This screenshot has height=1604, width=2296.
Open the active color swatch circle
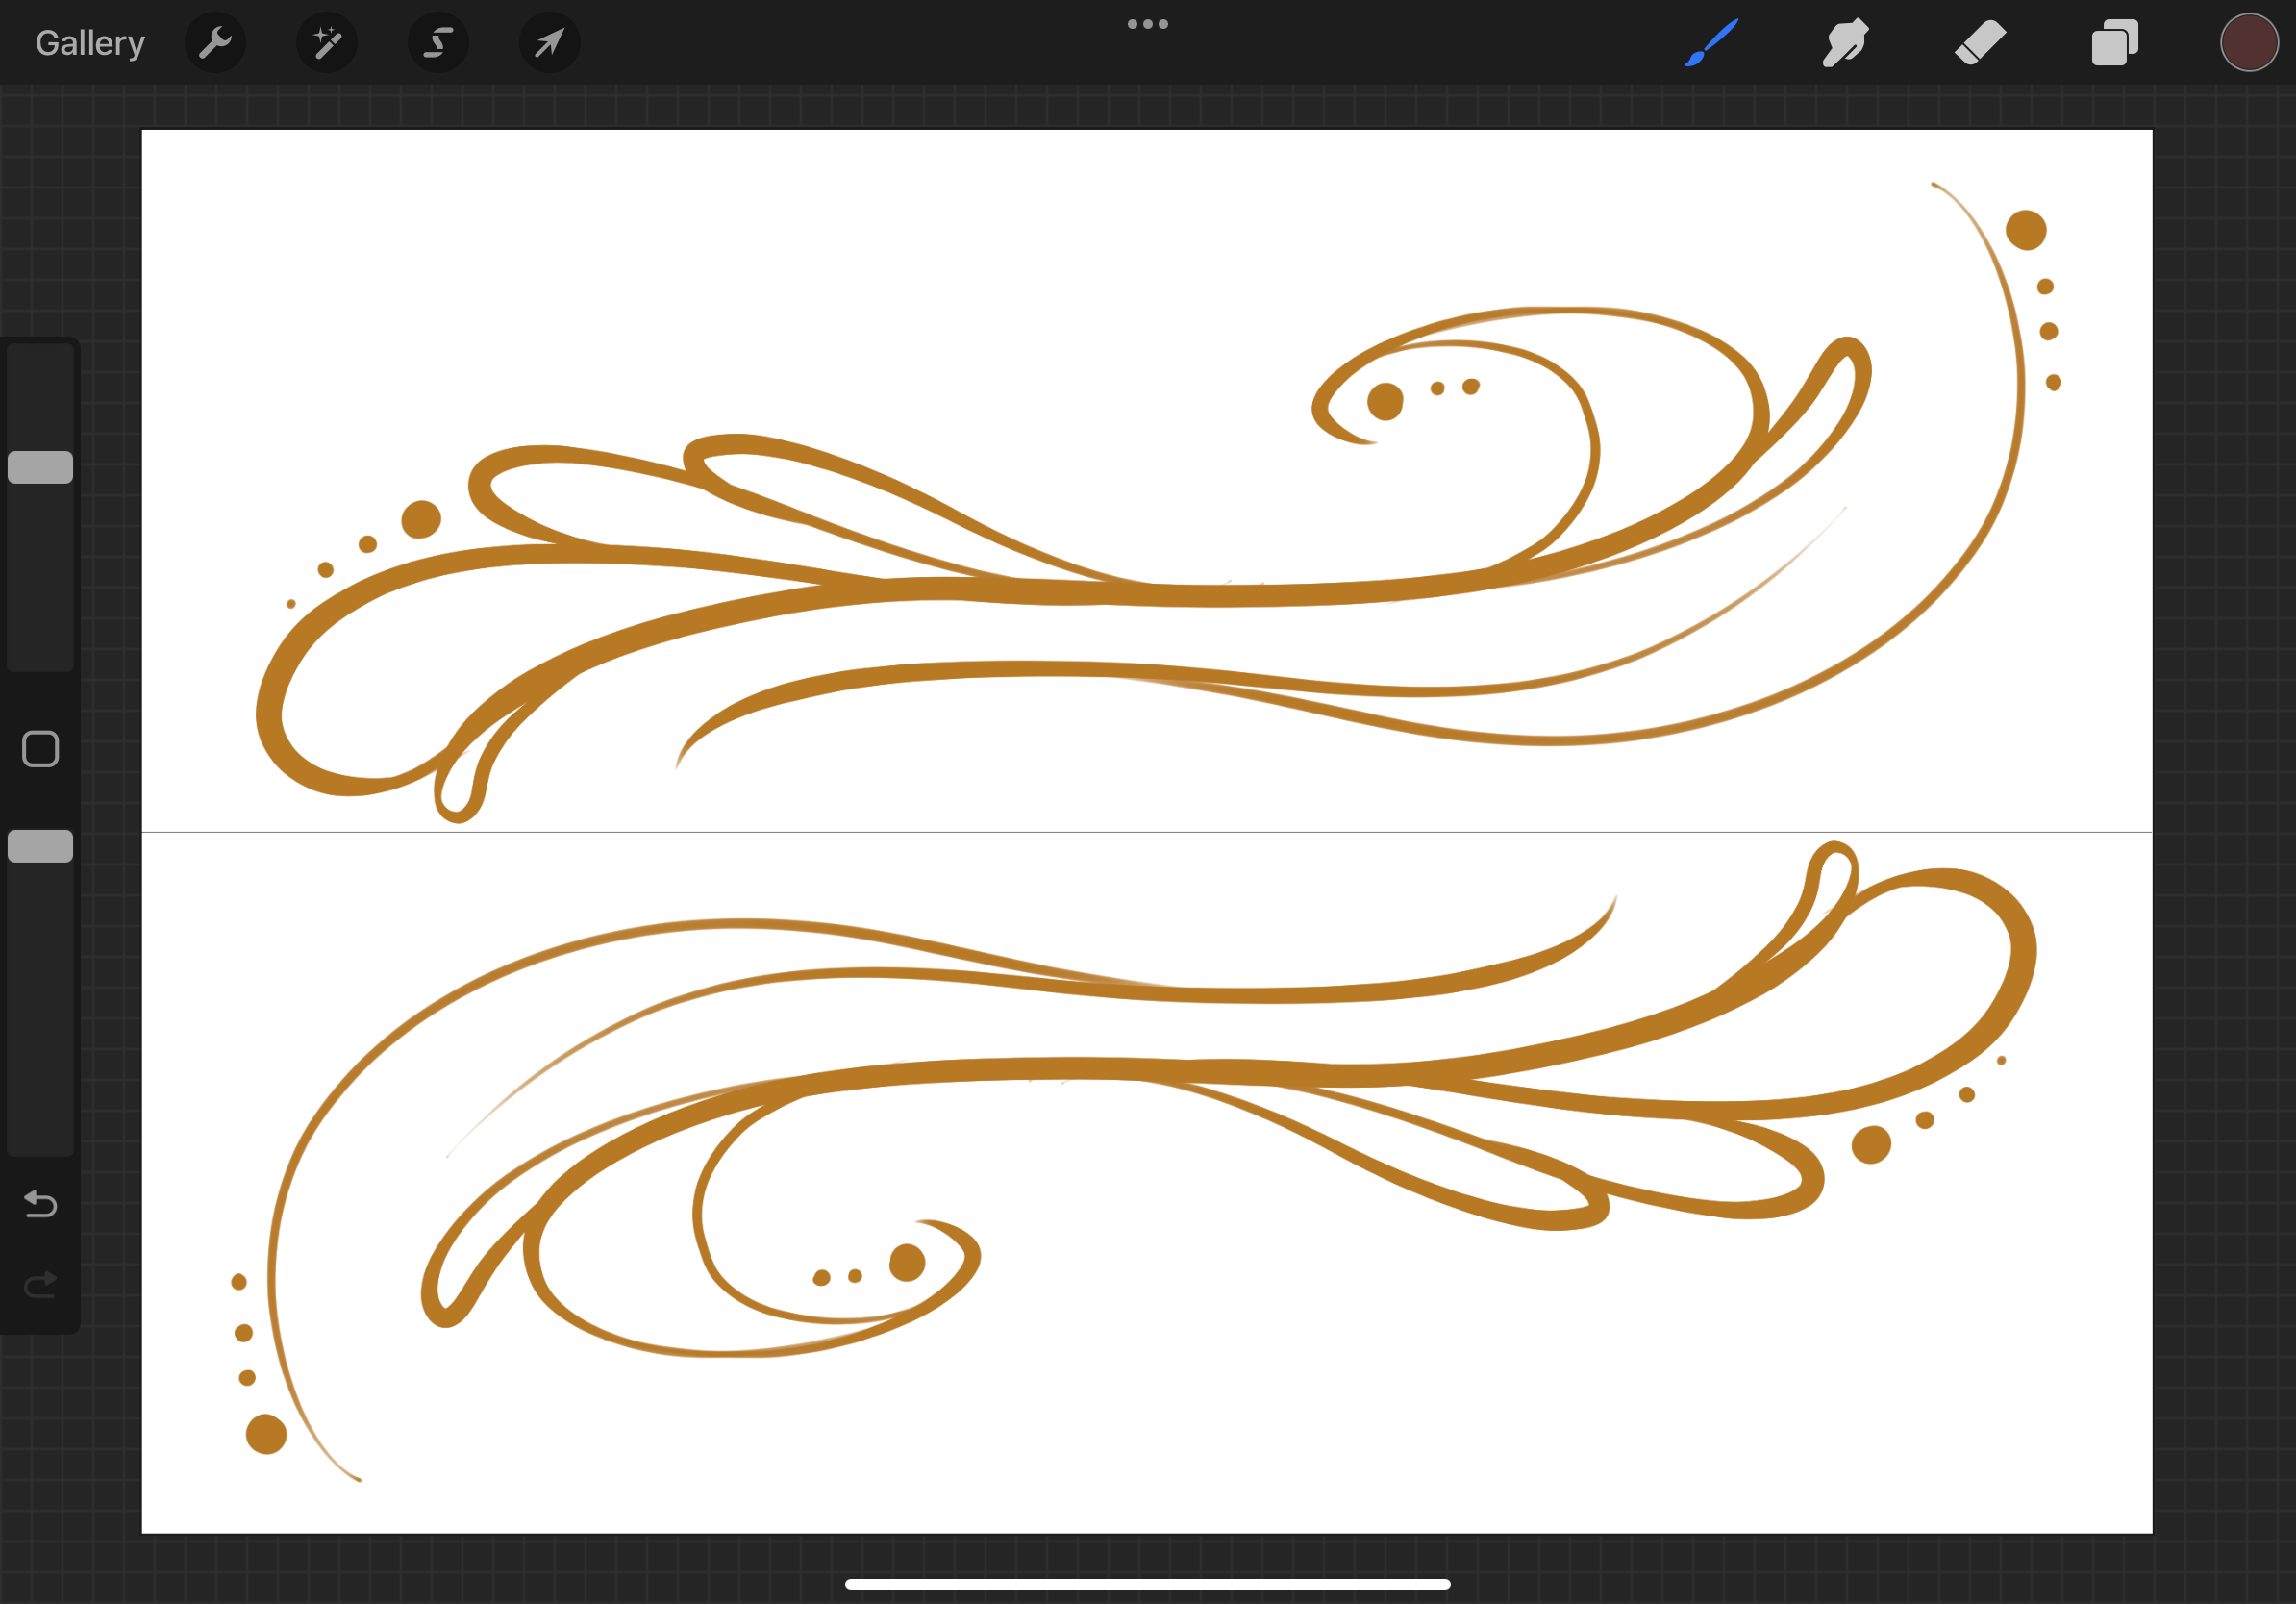[2249, 43]
